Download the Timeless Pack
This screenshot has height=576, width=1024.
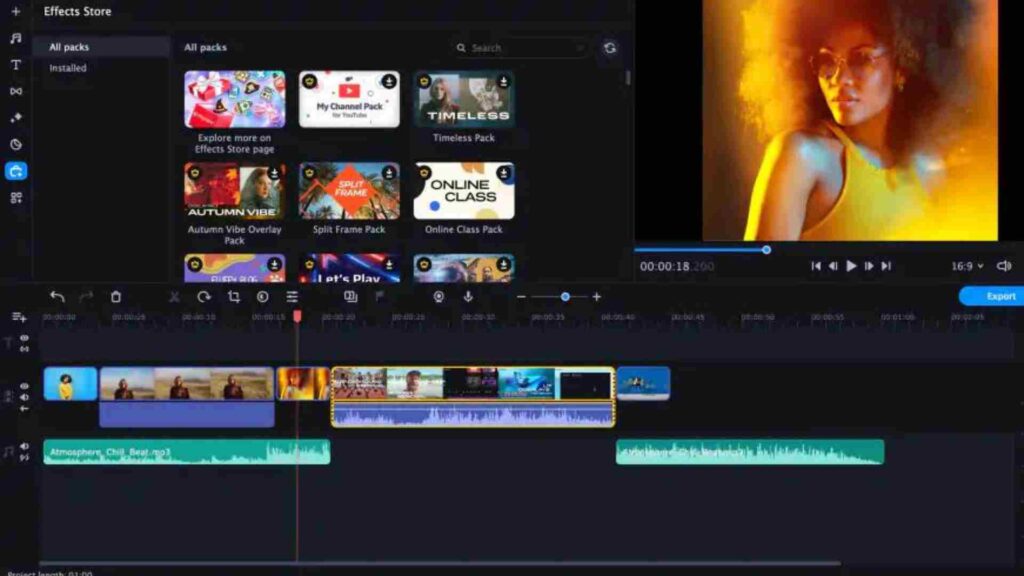[x=504, y=82]
